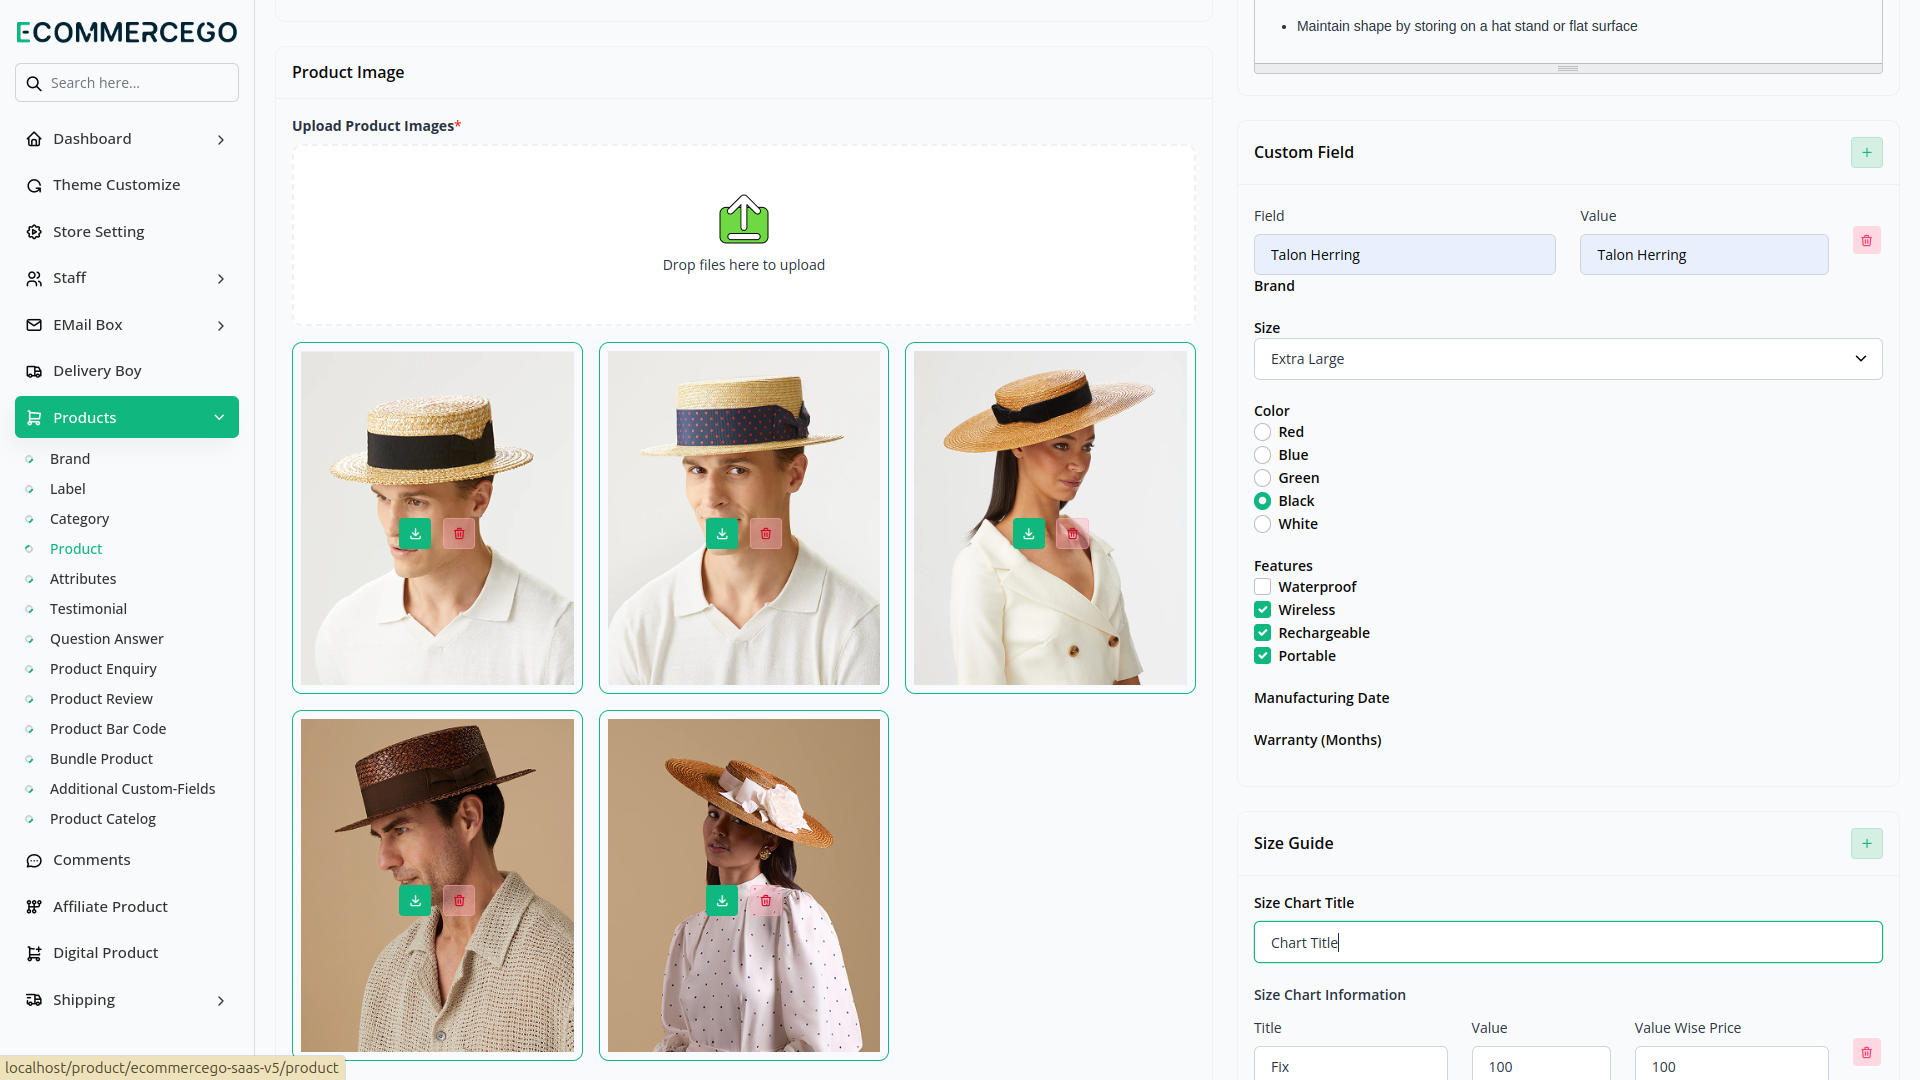Collapse the Products menu
1920x1080 pixels.
click(x=127, y=417)
